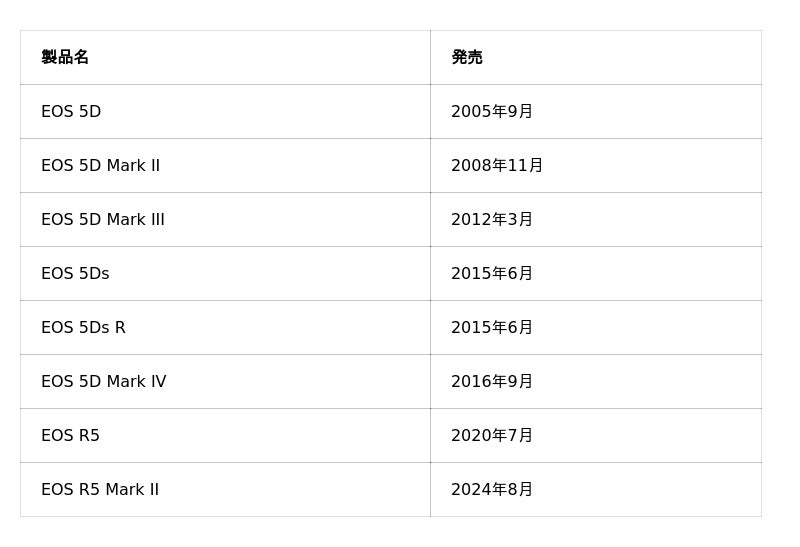
Task: Select the EOS R5 Mark II cell
Action: 100,490
